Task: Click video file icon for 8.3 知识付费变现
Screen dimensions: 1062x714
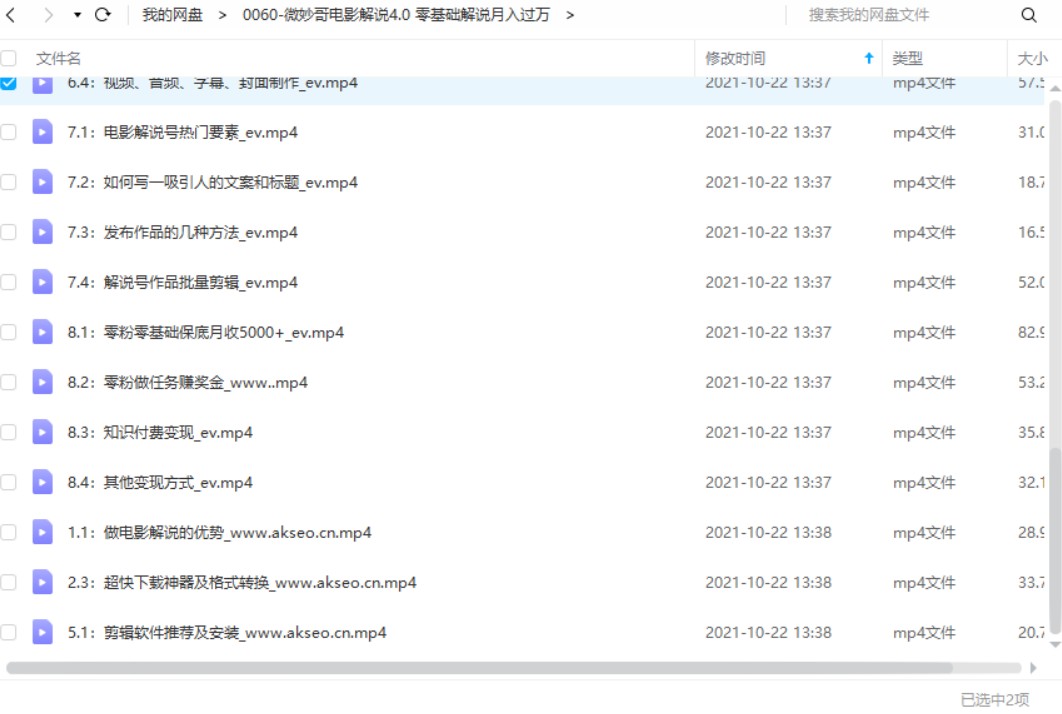Action: (42, 432)
